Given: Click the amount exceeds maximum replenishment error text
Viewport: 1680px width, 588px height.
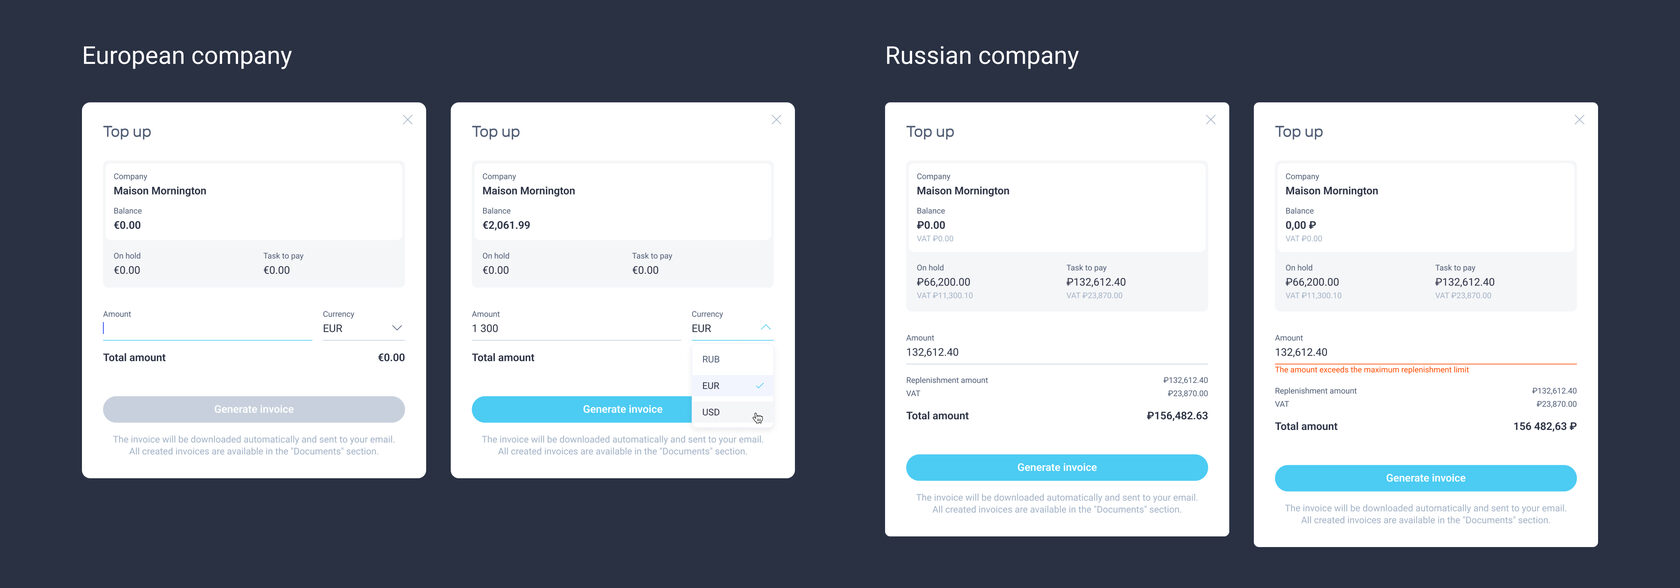Looking at the screenshot, I should coord(1371,370).
